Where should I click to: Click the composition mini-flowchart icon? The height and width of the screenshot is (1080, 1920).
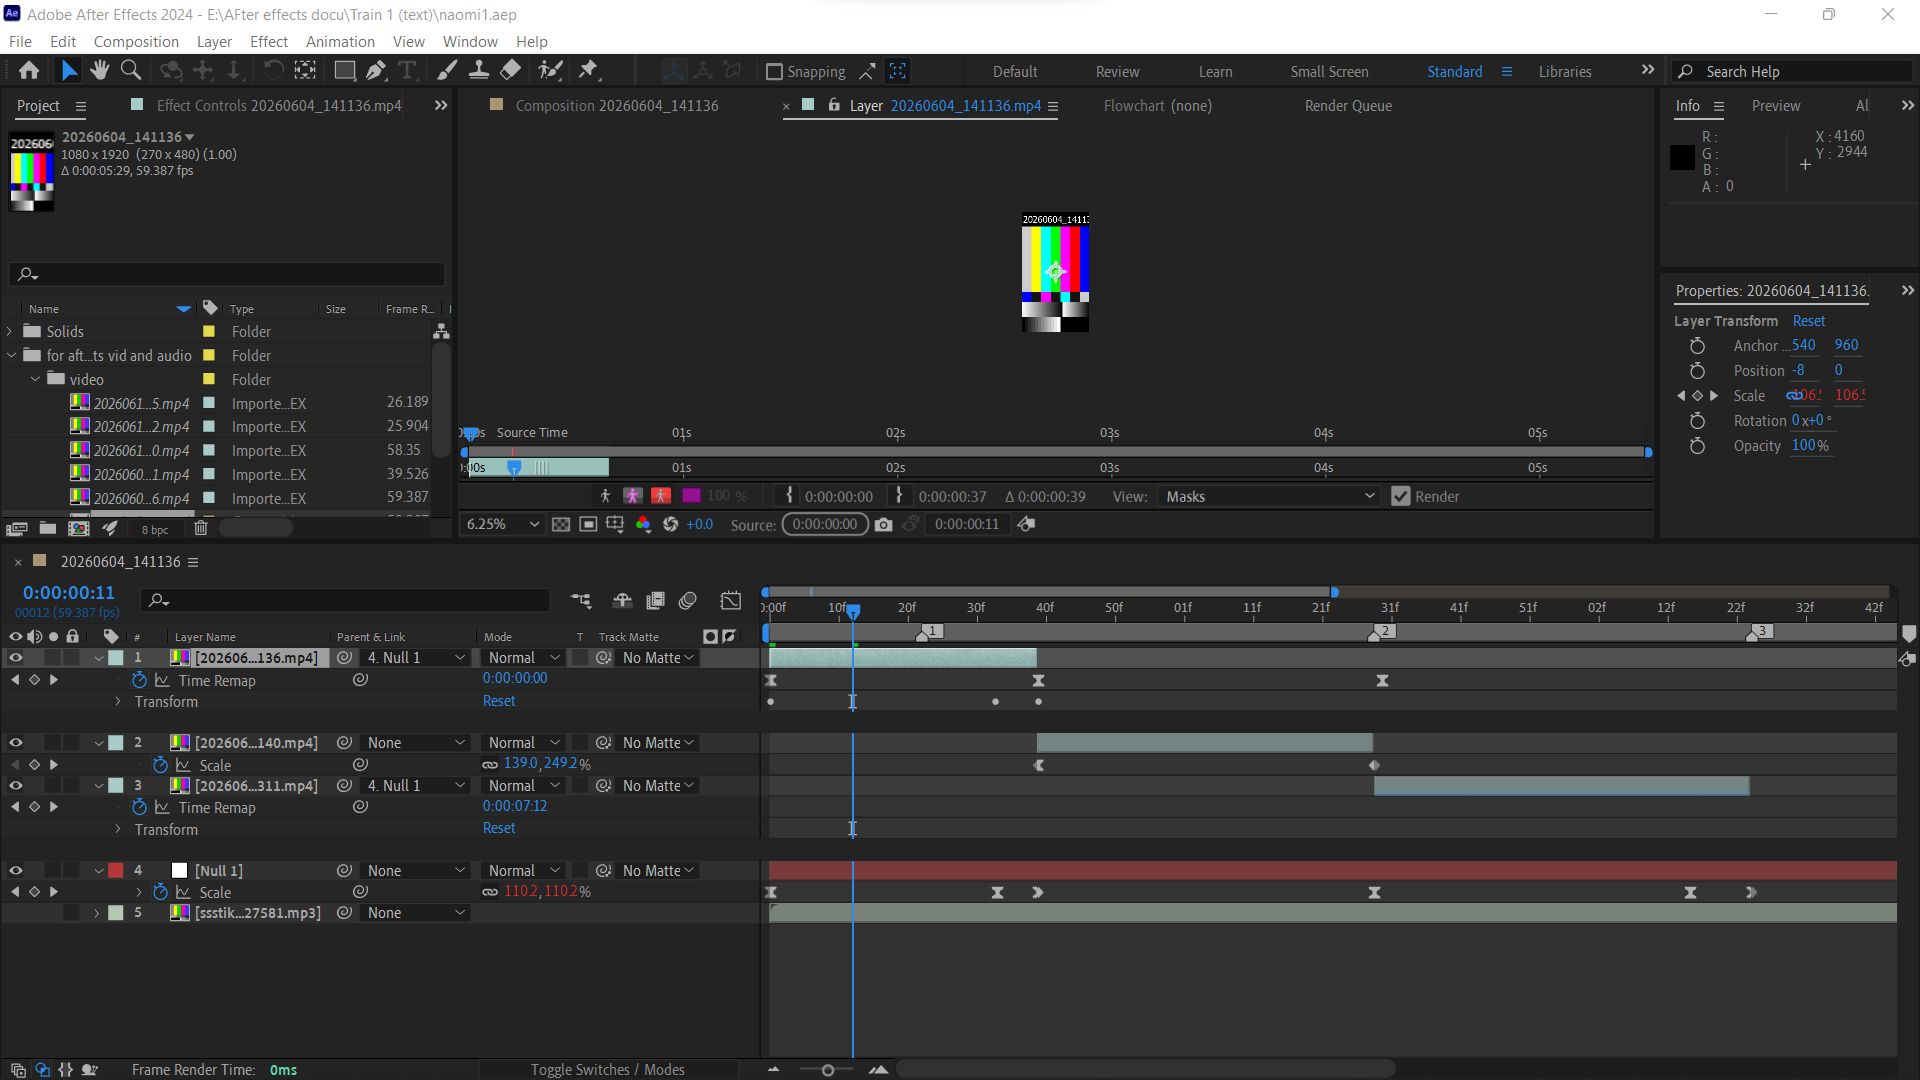pos(581,600)
